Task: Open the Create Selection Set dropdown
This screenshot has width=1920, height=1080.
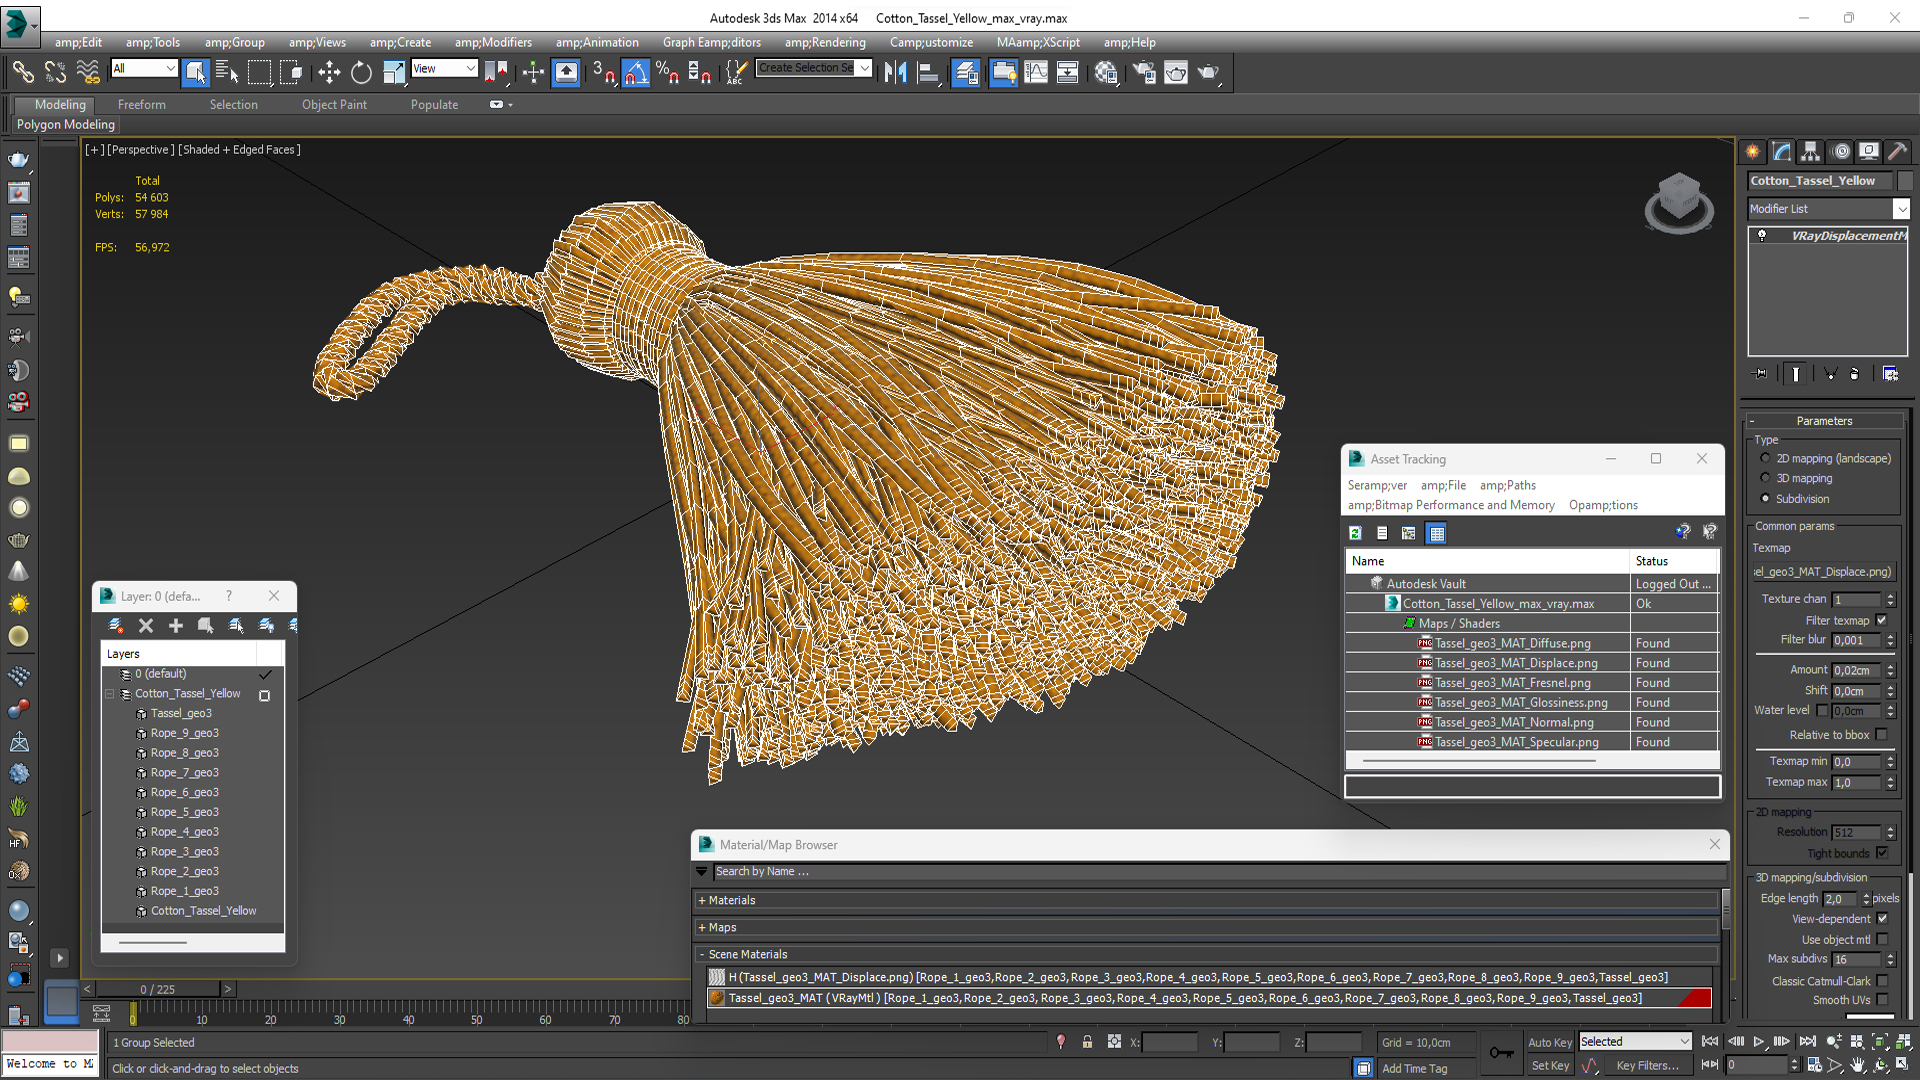Action: 814,68
